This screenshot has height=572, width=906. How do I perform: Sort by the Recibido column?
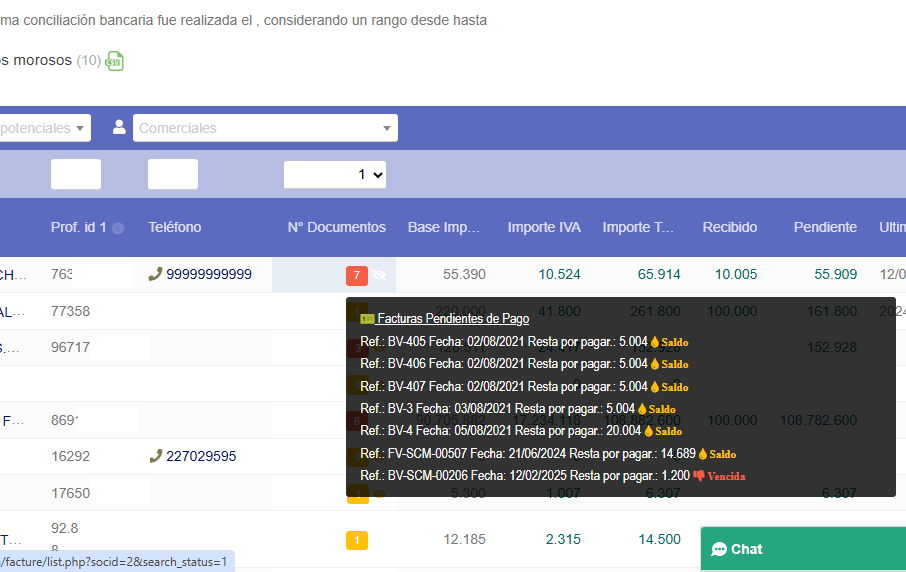pos(730,228)
